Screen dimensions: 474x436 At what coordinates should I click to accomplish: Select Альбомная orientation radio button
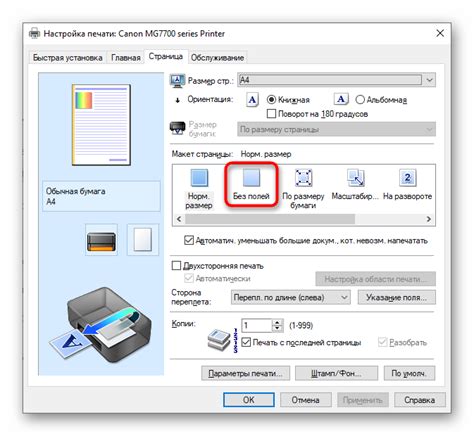360,100
